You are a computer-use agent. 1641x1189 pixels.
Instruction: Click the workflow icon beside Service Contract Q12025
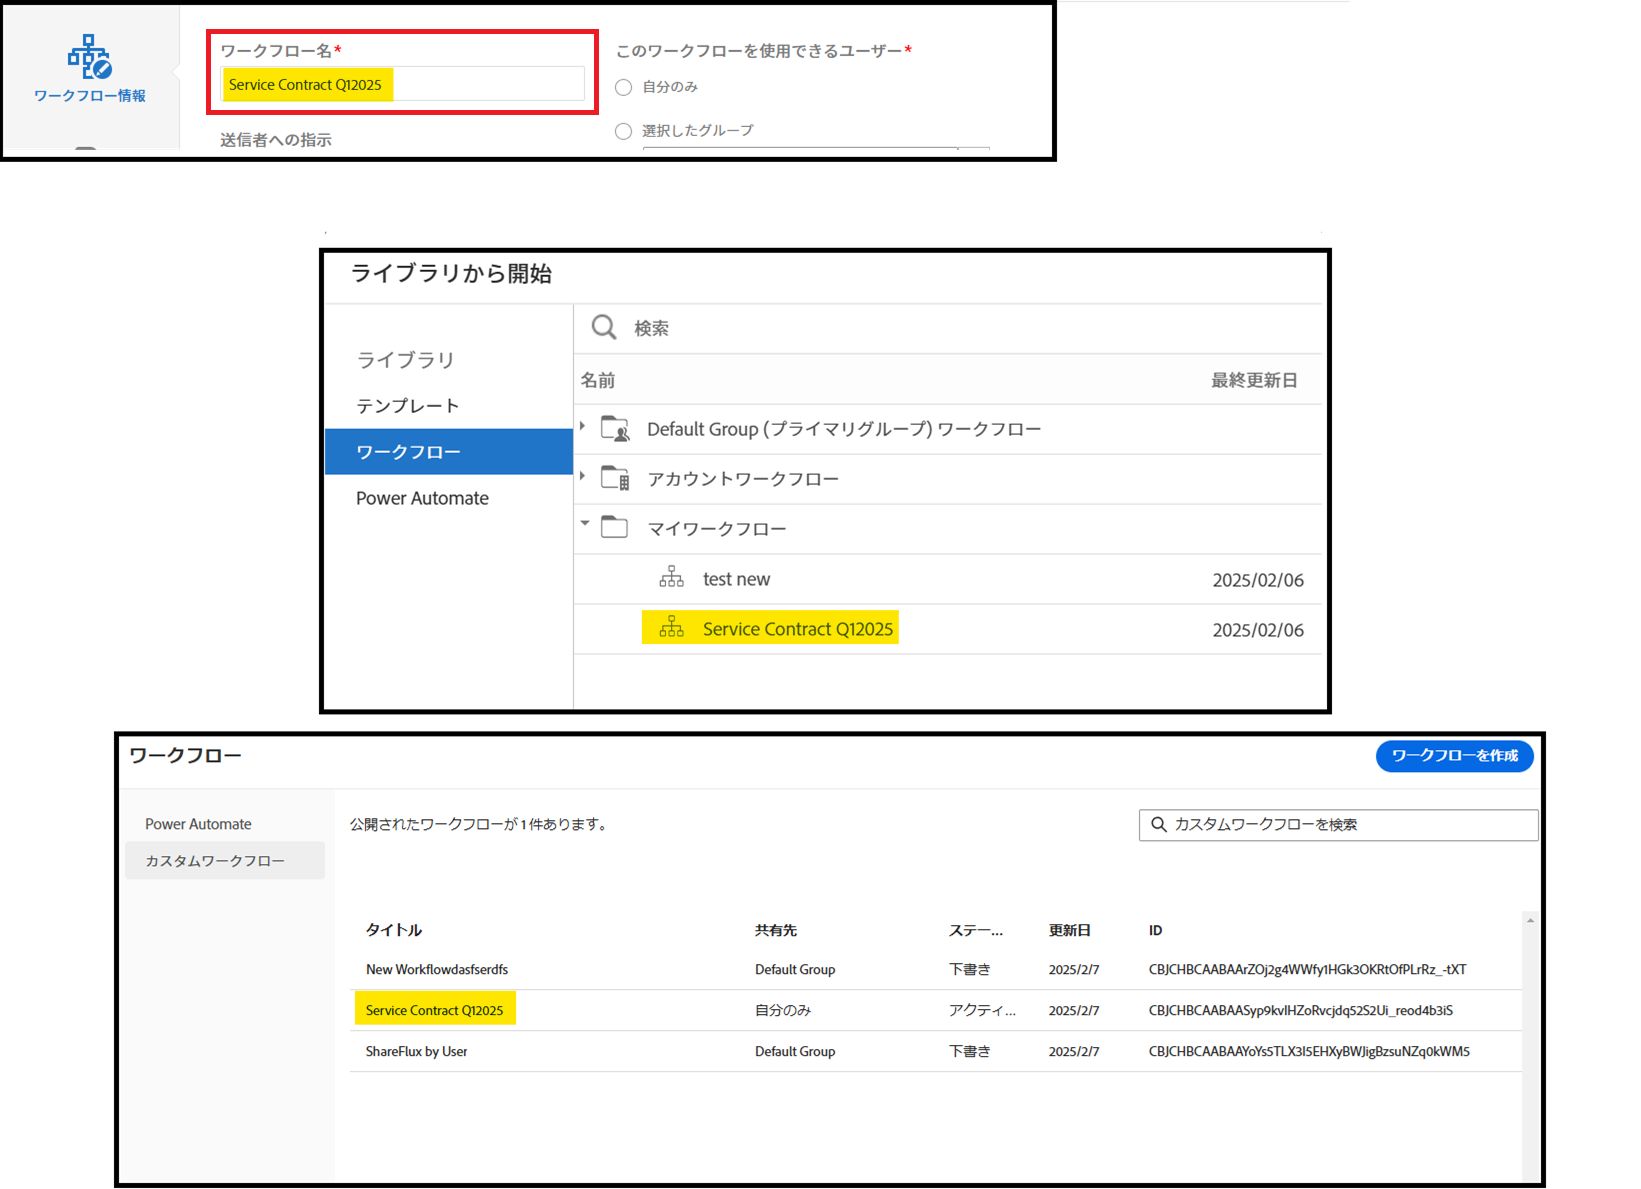(x=671, y=627)
